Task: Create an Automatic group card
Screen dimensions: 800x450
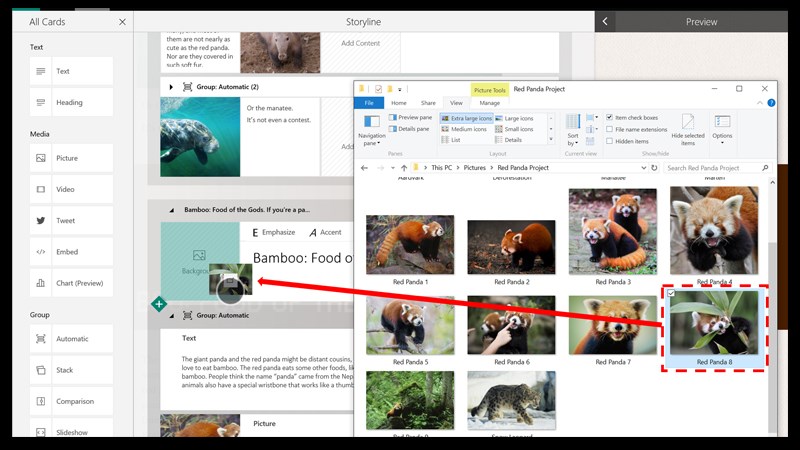Action: click(71, 339)
